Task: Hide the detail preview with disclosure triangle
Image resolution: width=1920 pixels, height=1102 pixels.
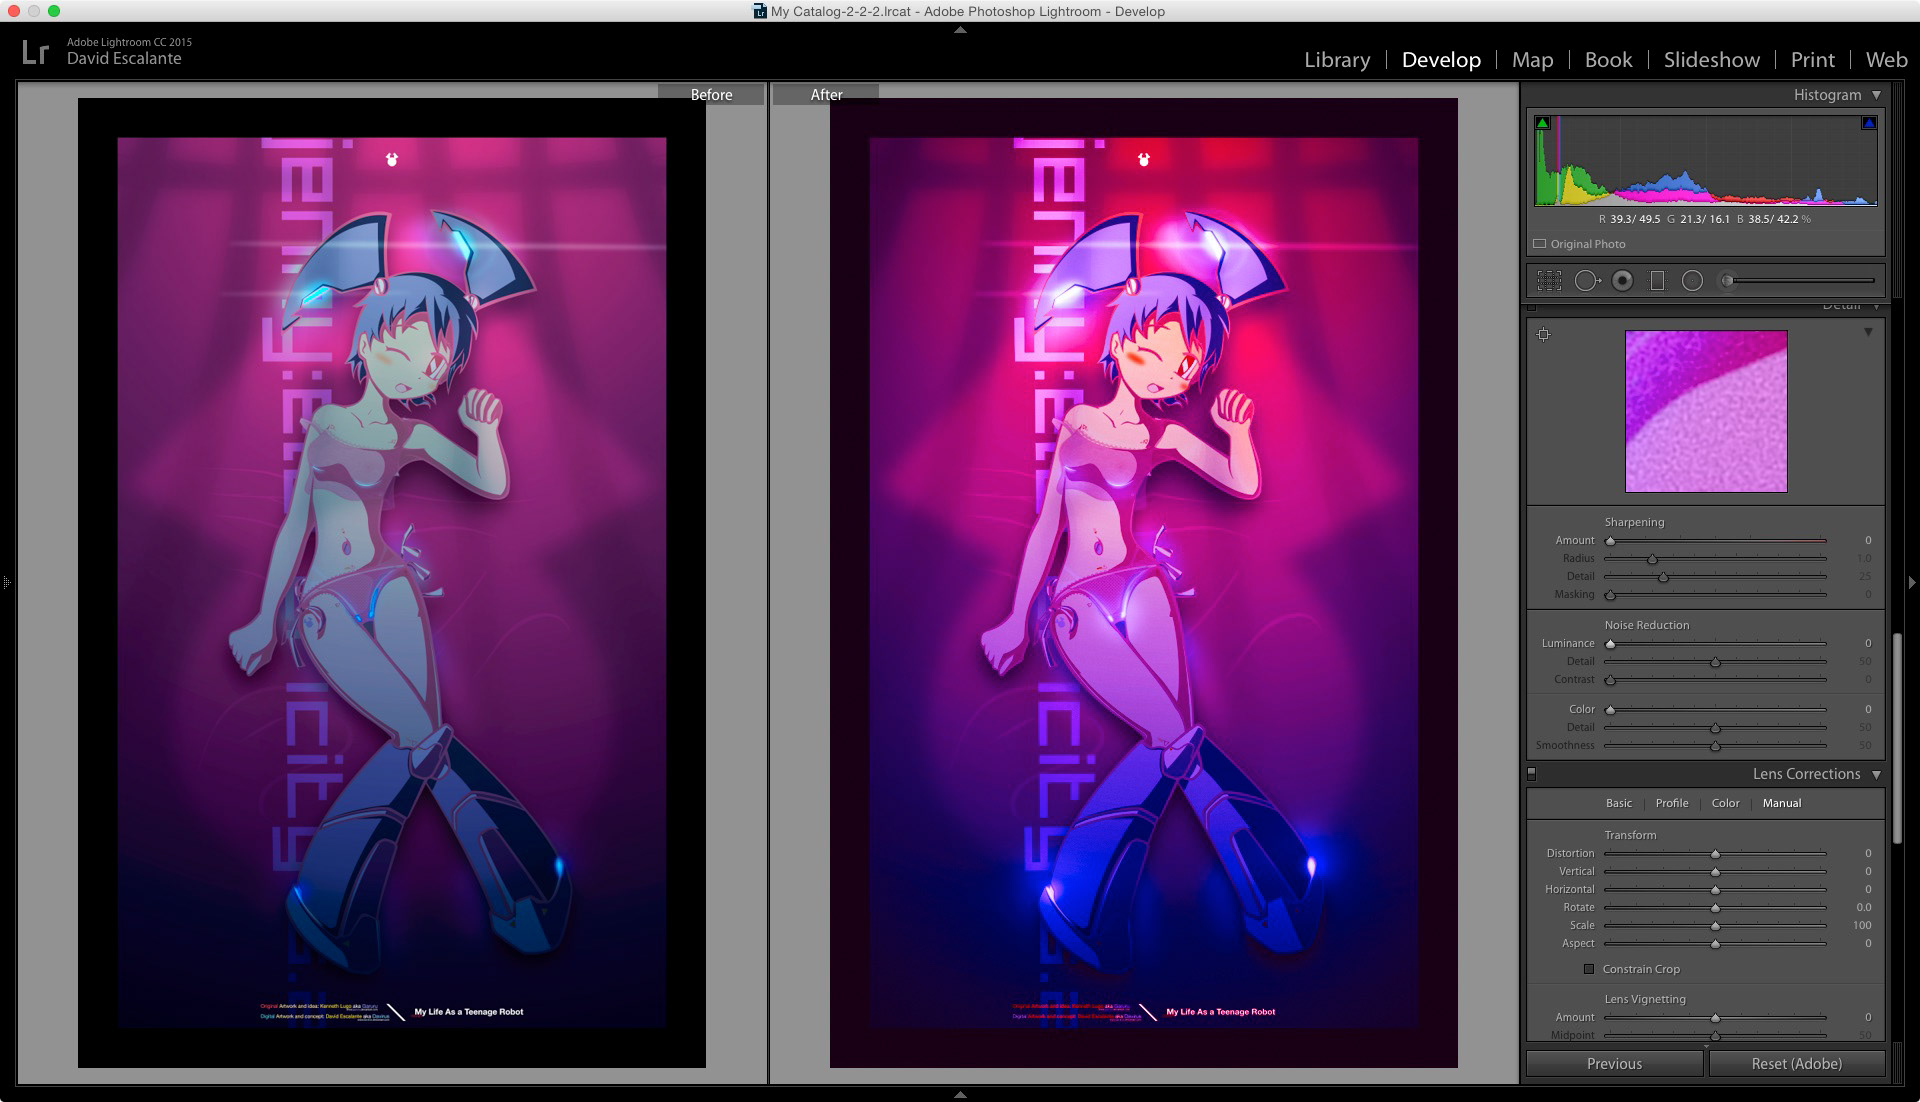Action: click(x=1868, y=332)
